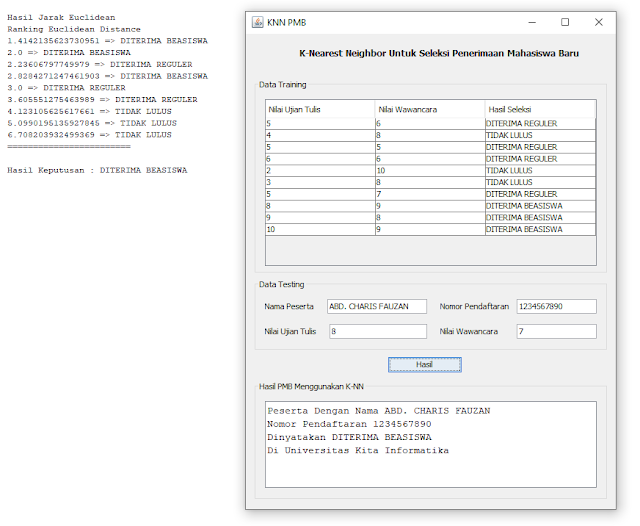The width and height of the screenshot is (640, 526).
Task: Select table row with Ujian 6, Wawancara 6
Action: [x=431, y=159]
